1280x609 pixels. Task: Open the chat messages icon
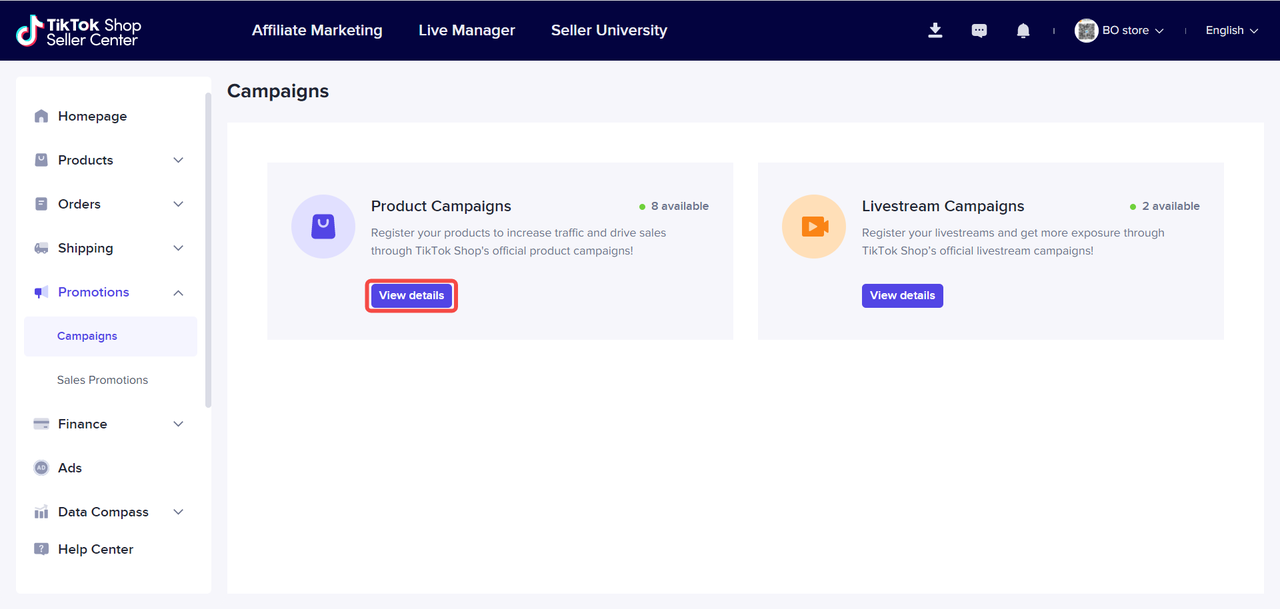coord(979,31)
